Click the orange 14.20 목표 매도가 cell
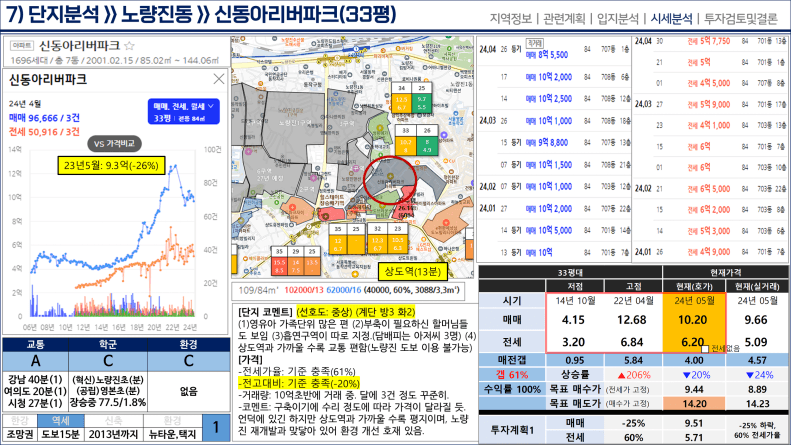This screenshot has height=445, width=791. coord(694,404)
